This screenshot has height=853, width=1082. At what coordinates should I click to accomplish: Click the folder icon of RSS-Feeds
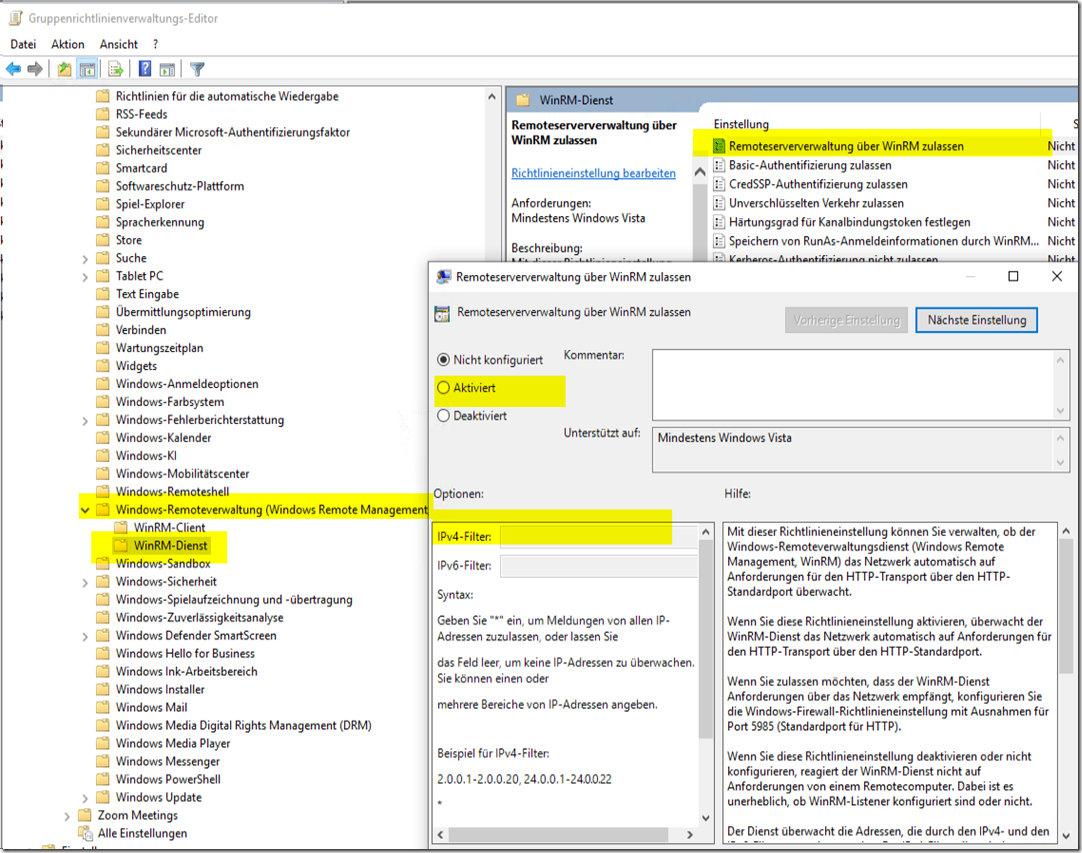point(103,114)
